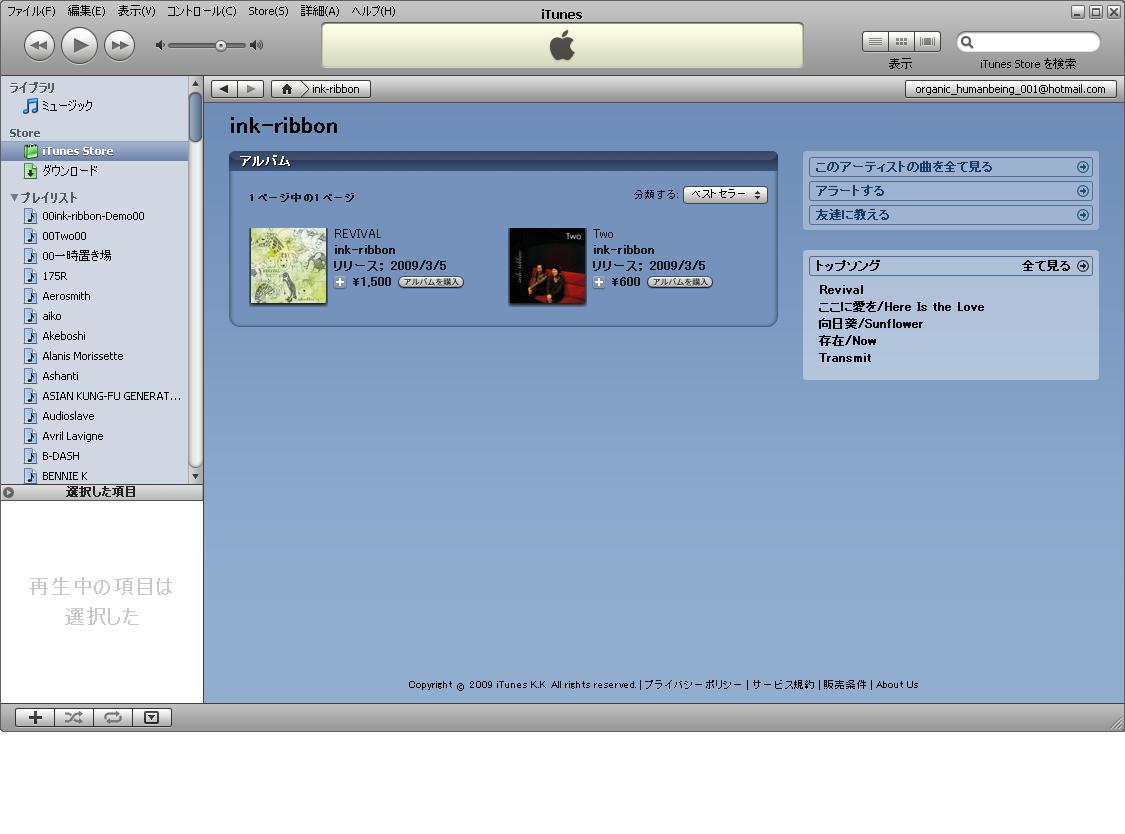Open the 詳細(A) menu
Viewport: 1125px width, 834px height.
[x=320, y=11]
